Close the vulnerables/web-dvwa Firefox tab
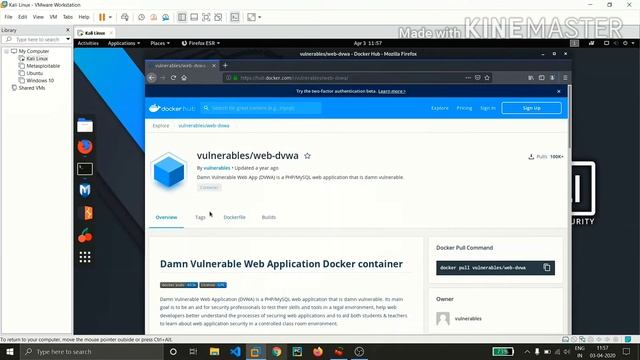This screenshot has height=360, width=640. click(x=214, y=66)
